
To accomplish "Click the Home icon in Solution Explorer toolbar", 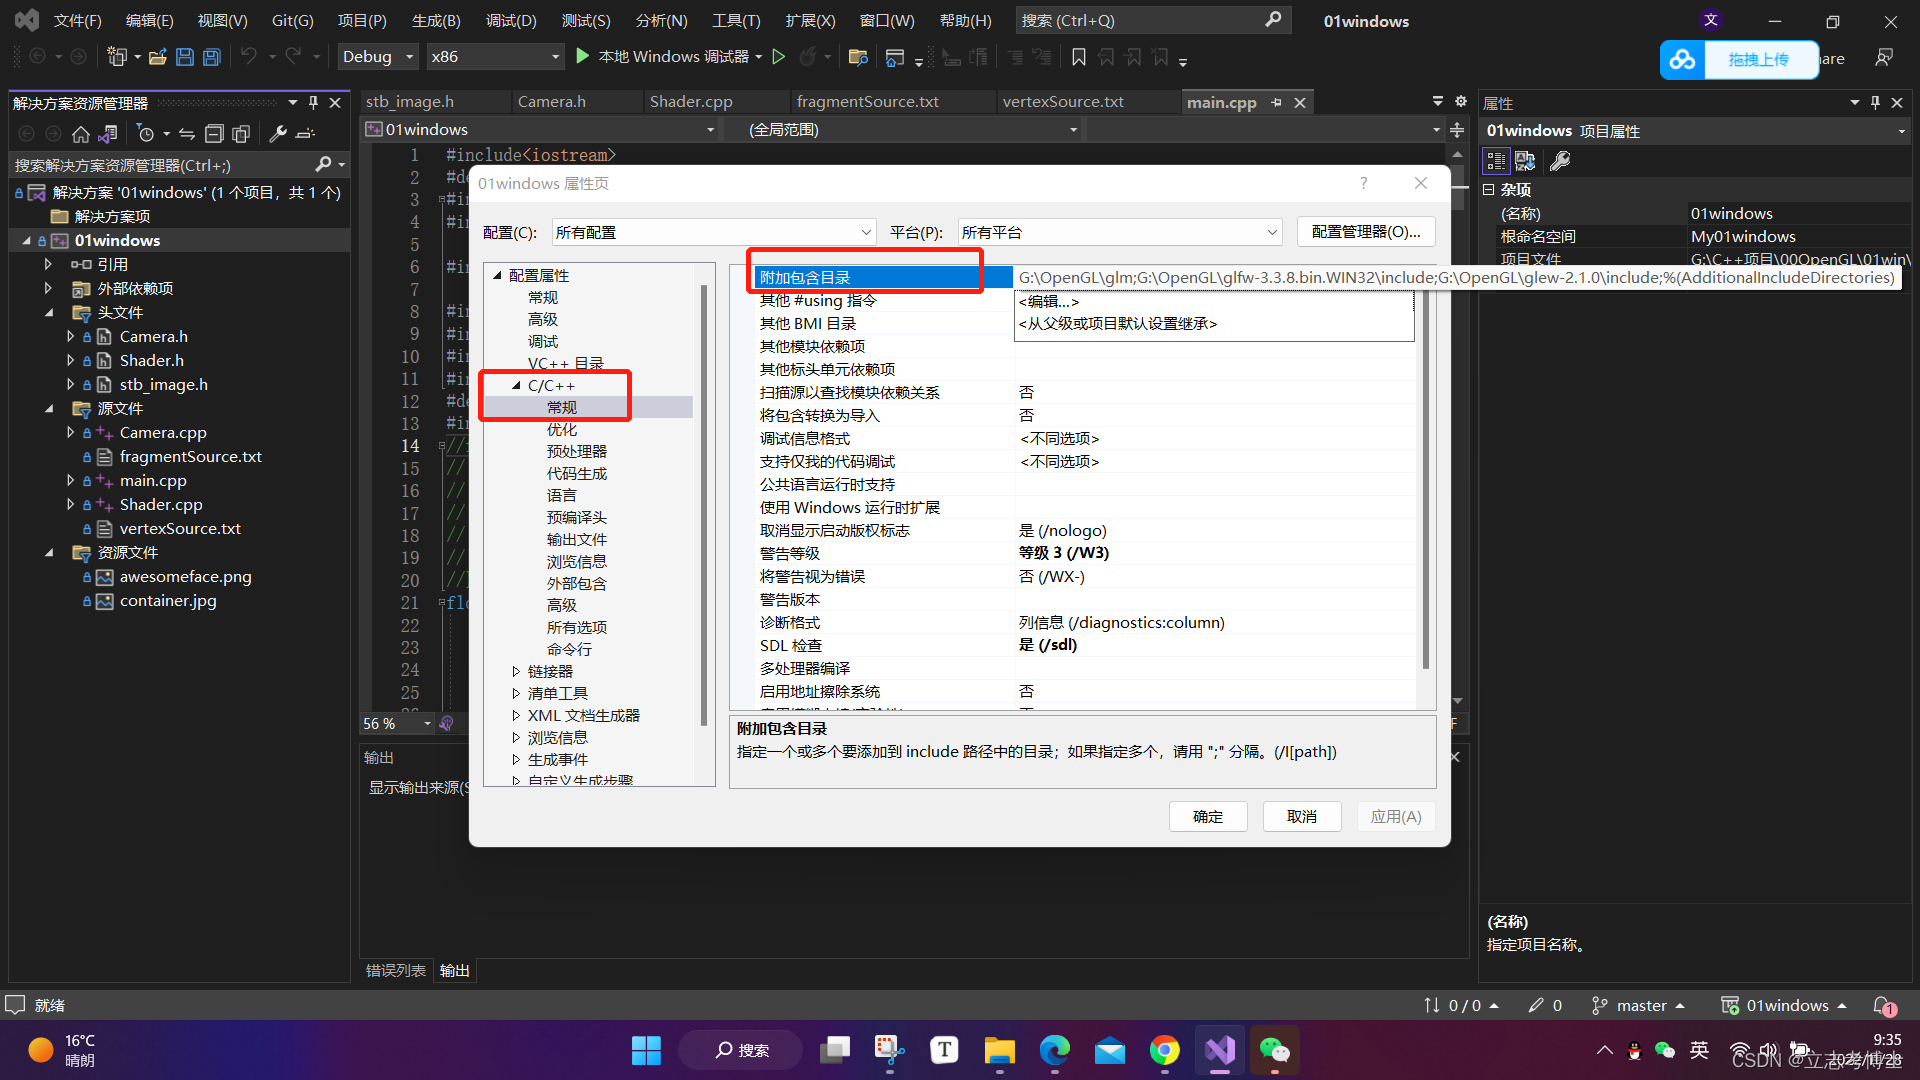I will 80,133.
